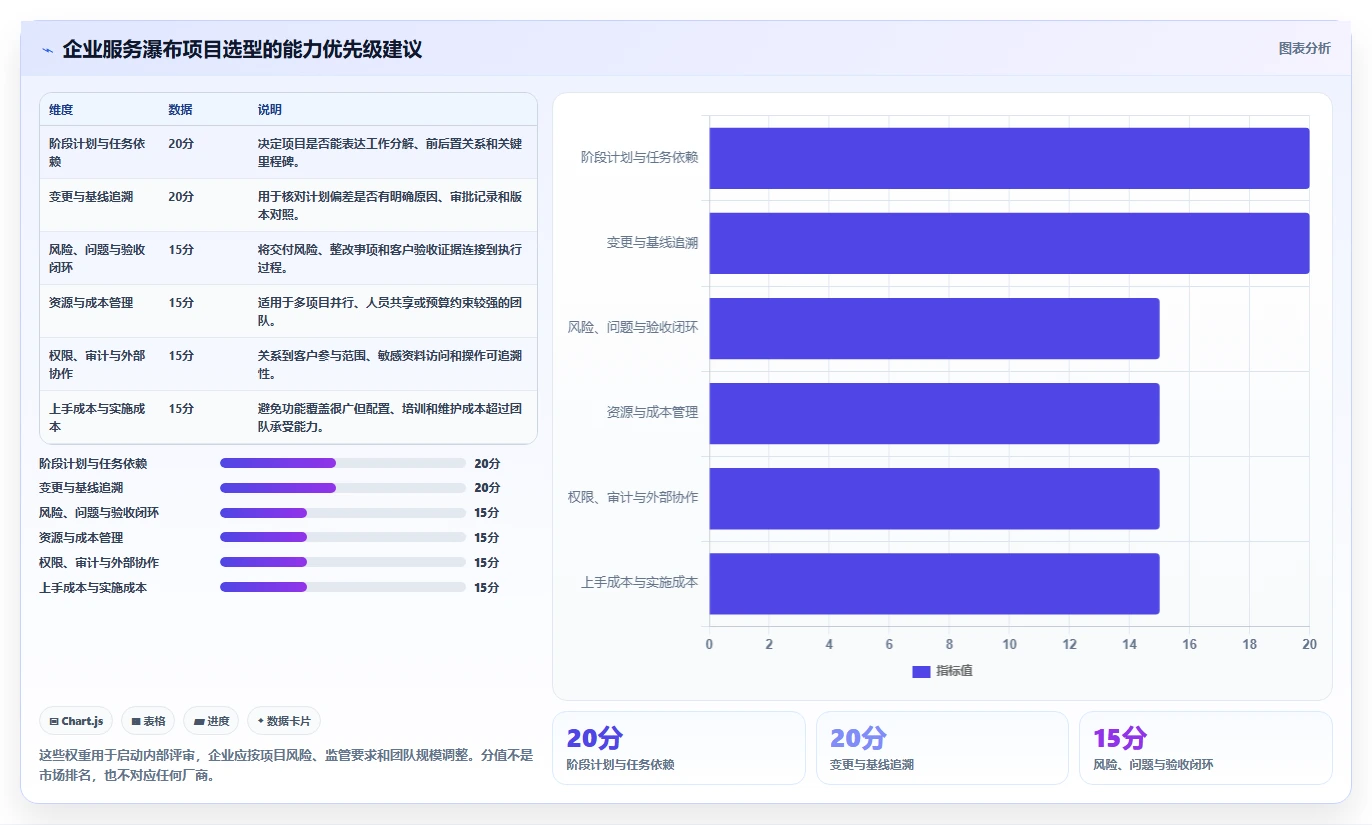This screenshot has height=825, width=1372.
Task: Click the 阶段计划与任务依赖 progress bar
Action: [x=342, y=463]
